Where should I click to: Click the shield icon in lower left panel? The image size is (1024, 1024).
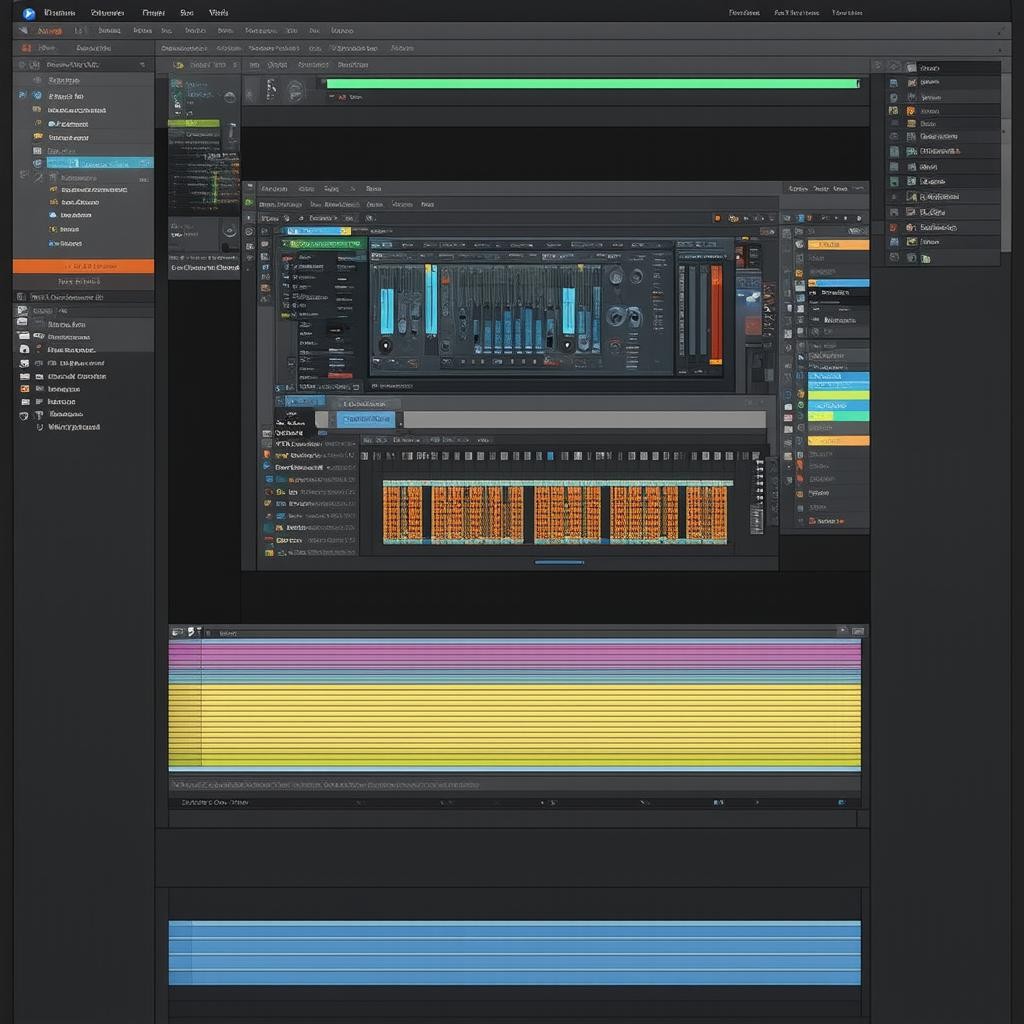[24, 415]
